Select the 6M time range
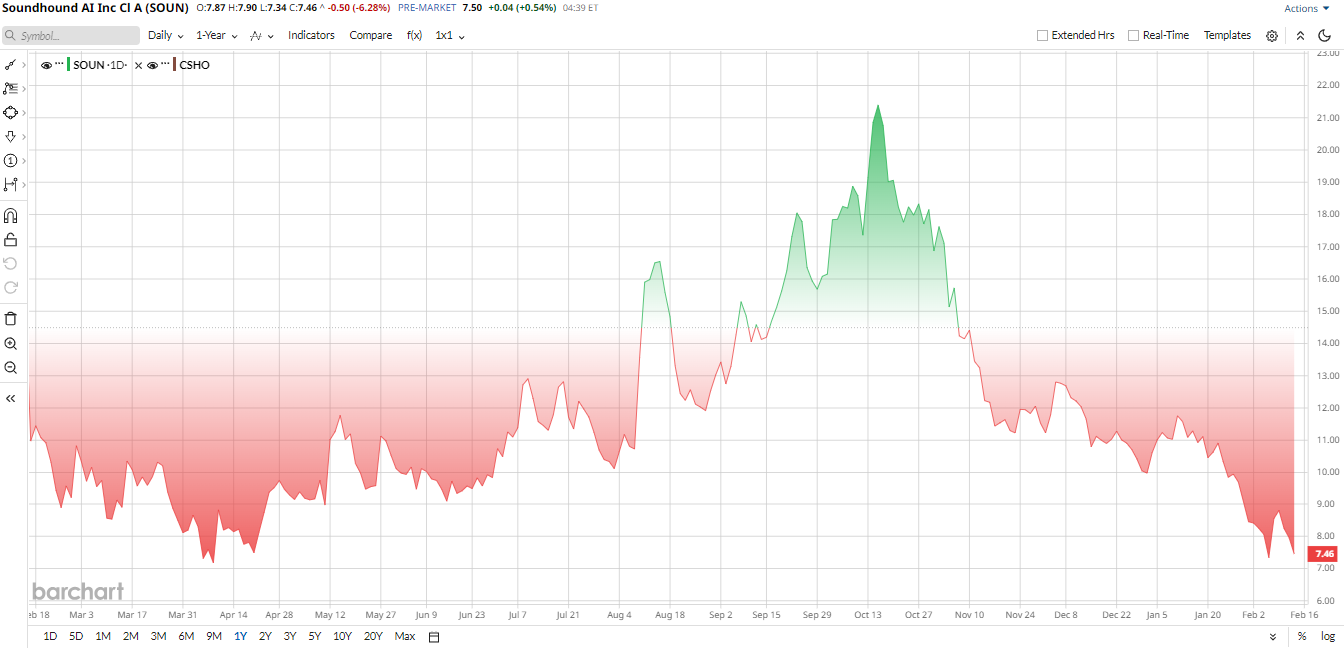The image size is (1344, 648). pos(186,636)
